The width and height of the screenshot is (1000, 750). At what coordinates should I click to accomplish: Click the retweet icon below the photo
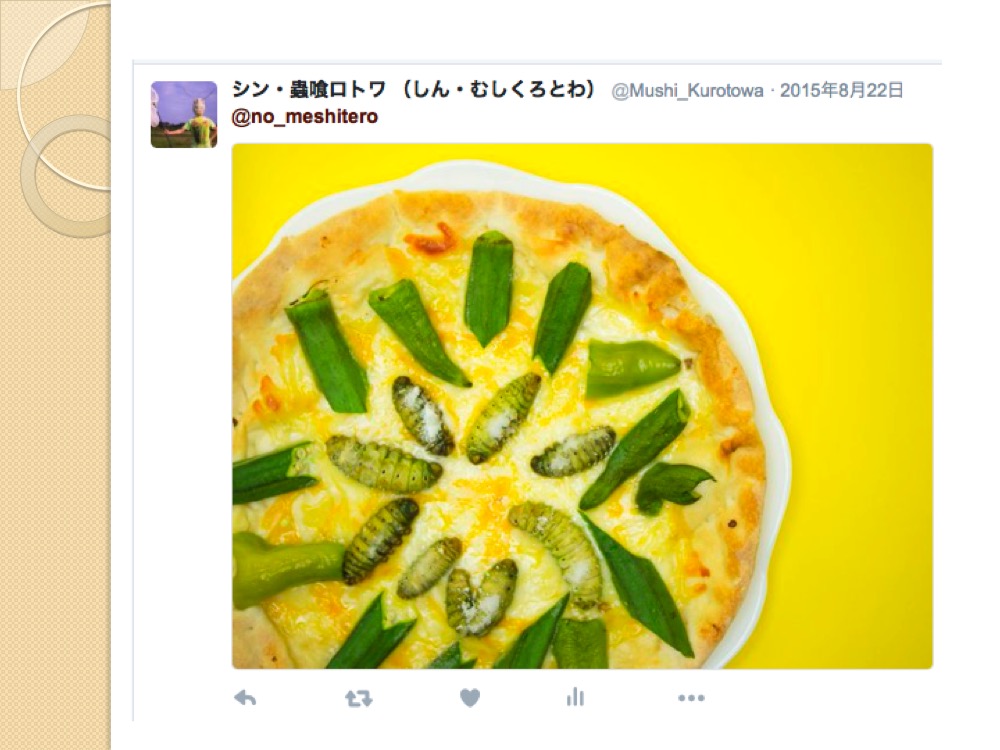358,699
